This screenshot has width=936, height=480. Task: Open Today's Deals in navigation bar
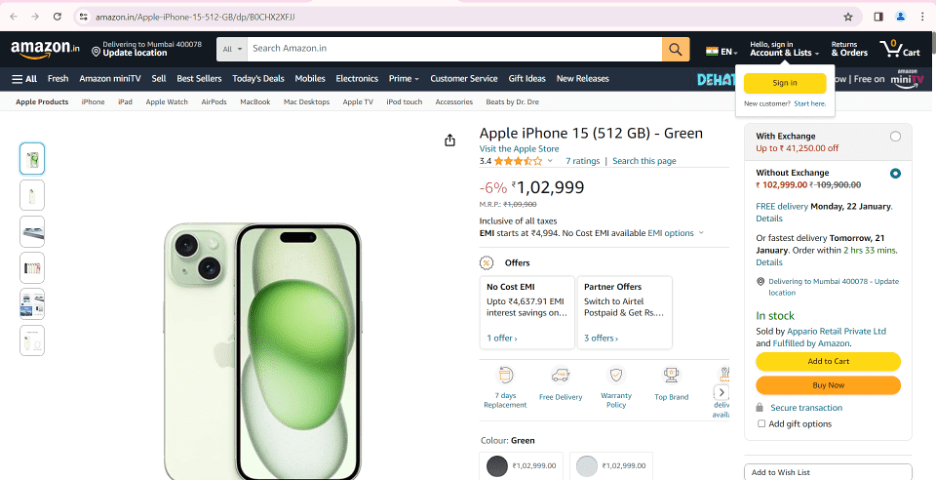pyautogui.click(x=258, y=78)
